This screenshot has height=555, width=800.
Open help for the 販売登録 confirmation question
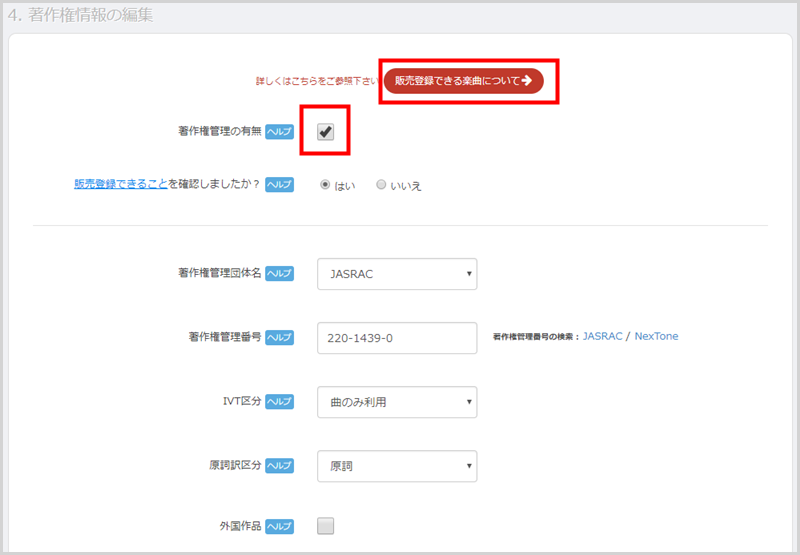pos(279,184)
